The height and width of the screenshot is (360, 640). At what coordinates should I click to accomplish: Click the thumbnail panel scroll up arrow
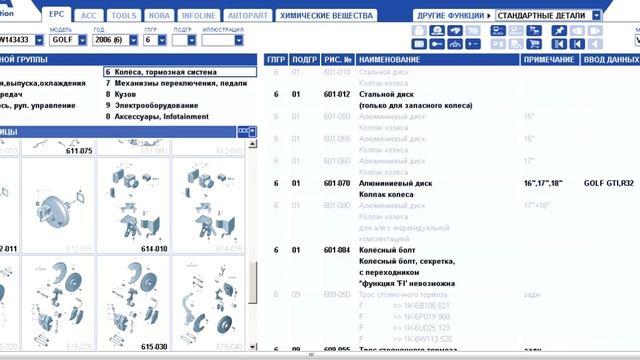[x=253, y=144]
